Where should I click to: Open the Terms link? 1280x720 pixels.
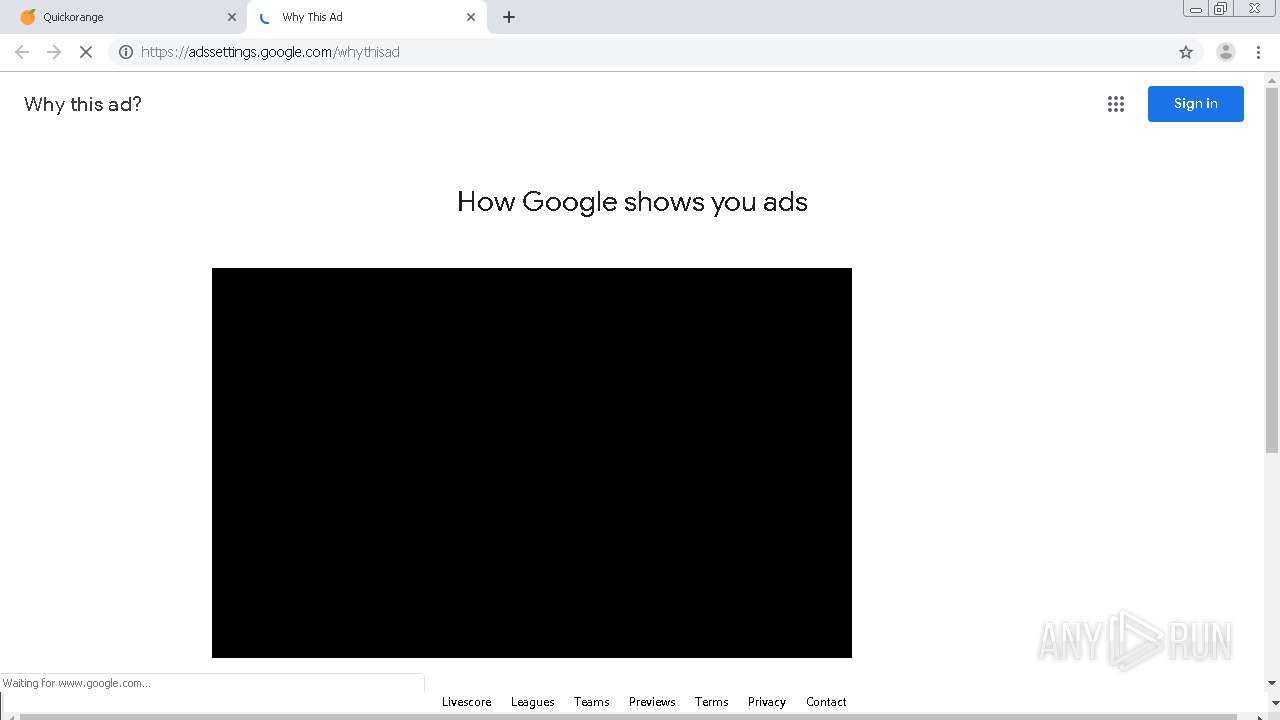pos(712,702)
